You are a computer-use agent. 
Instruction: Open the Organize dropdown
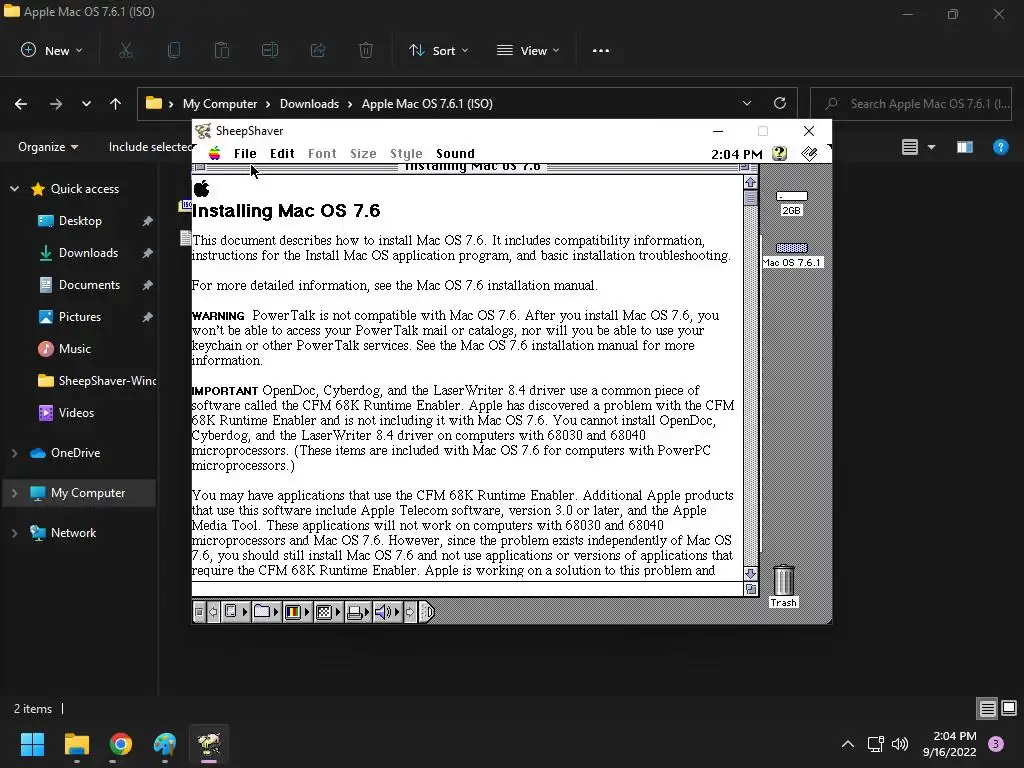48,147
